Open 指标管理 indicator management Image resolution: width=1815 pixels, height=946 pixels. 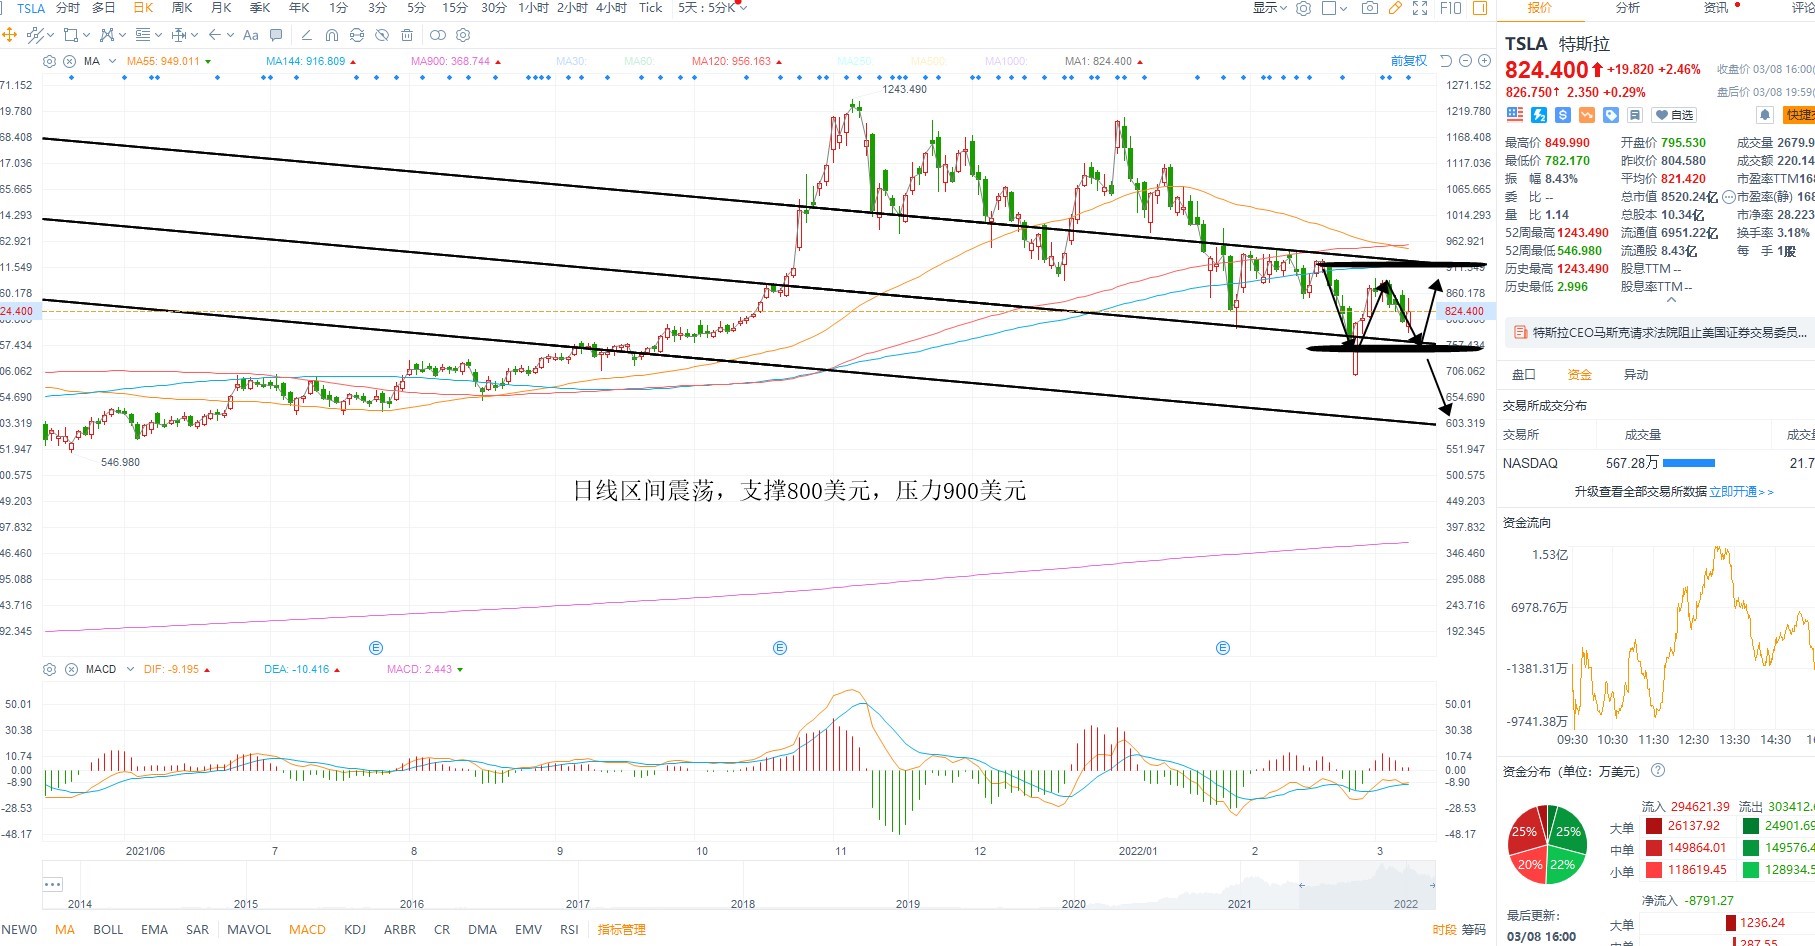[x=621, y=929]
